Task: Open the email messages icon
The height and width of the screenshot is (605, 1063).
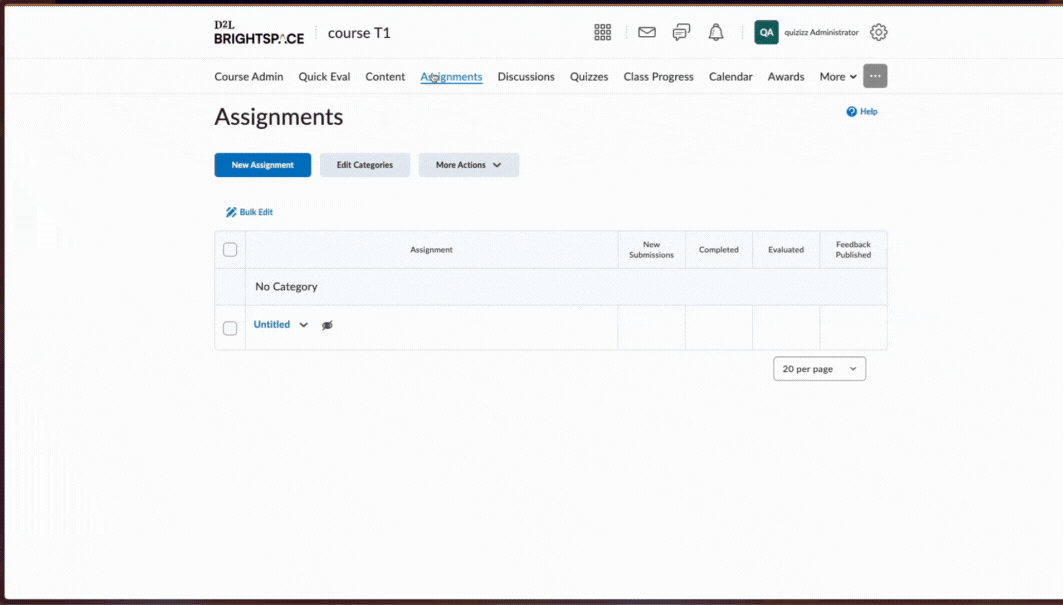Action: coord(646,31)
